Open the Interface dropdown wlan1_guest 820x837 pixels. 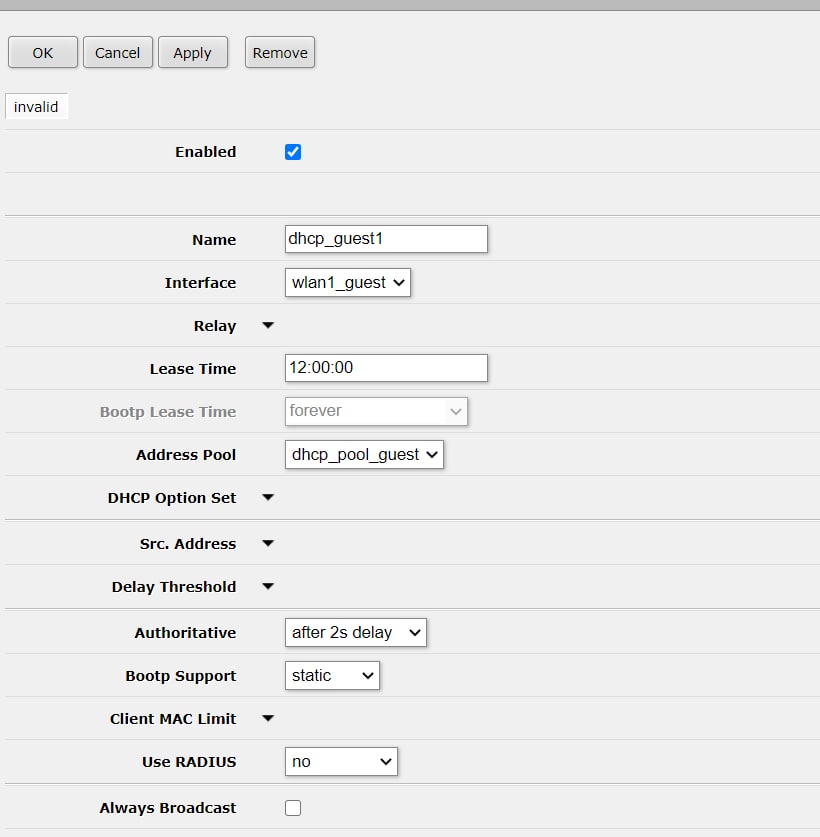point(348,282)
